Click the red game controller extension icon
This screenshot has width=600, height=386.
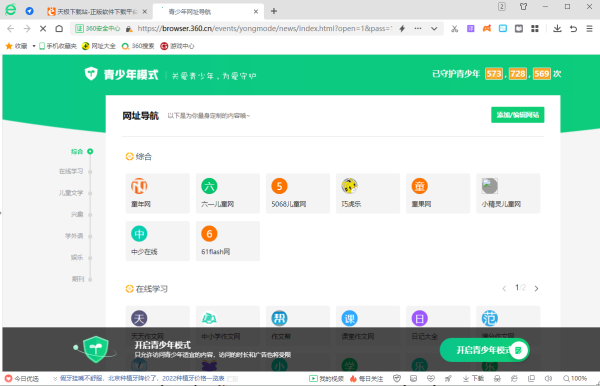tap(487, 29)
